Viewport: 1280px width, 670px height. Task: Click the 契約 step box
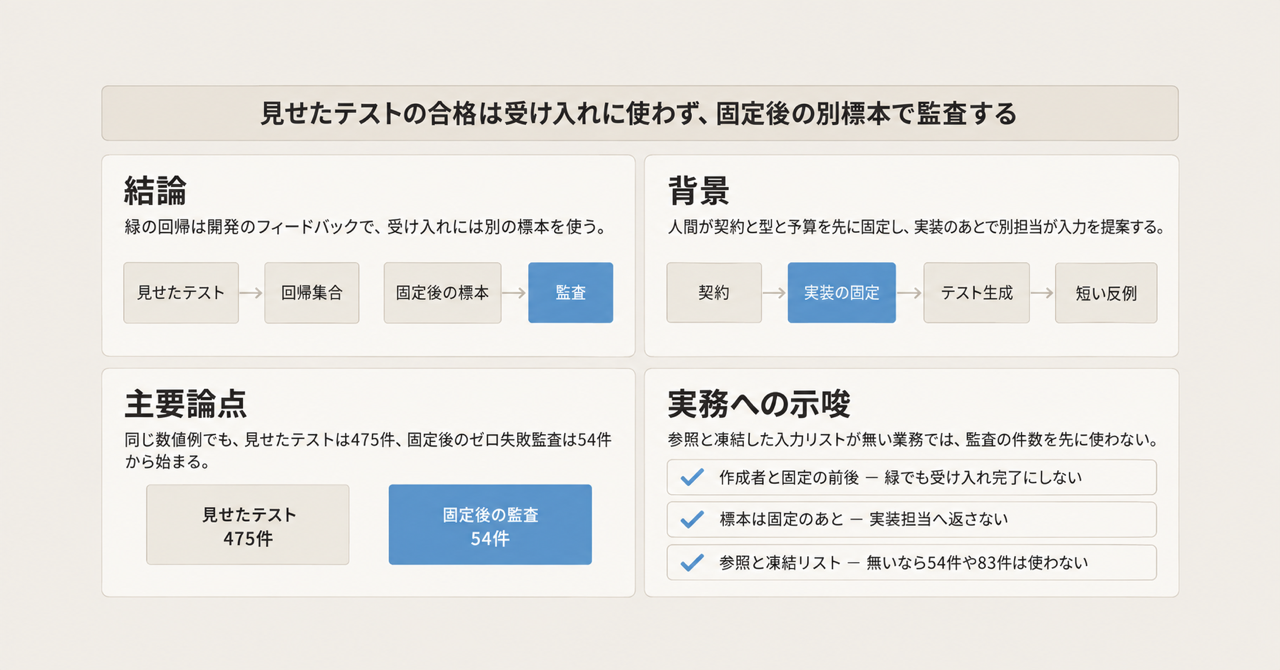(714, 293)
